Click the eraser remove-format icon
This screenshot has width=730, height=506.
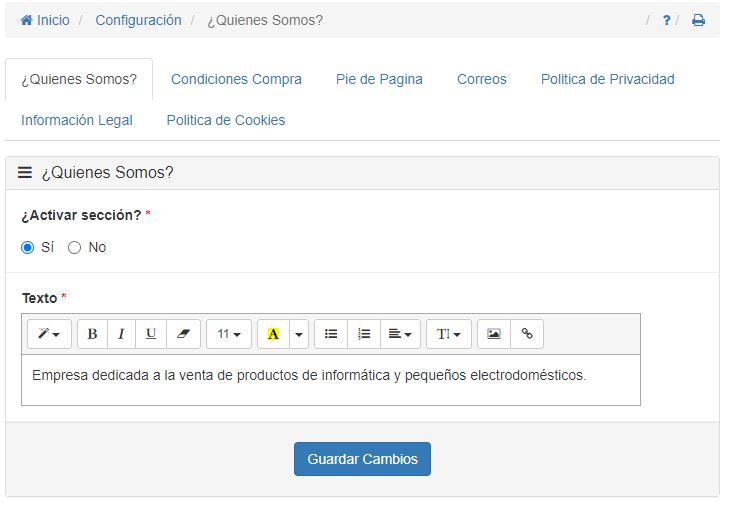click(183, 334)
